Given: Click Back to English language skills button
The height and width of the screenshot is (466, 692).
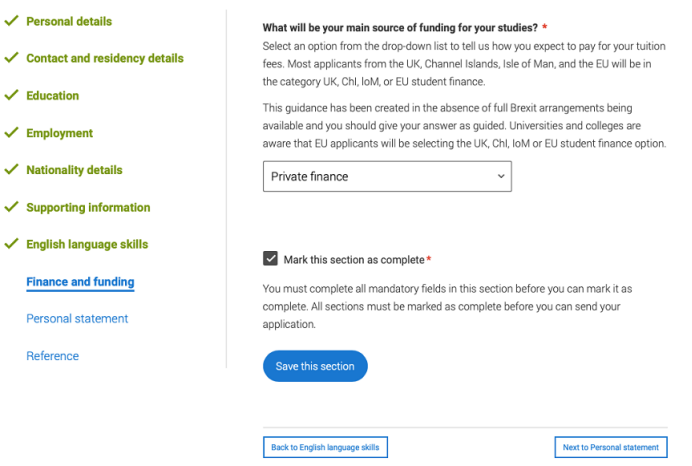Looking at the screenshot, I should (325, 447).
